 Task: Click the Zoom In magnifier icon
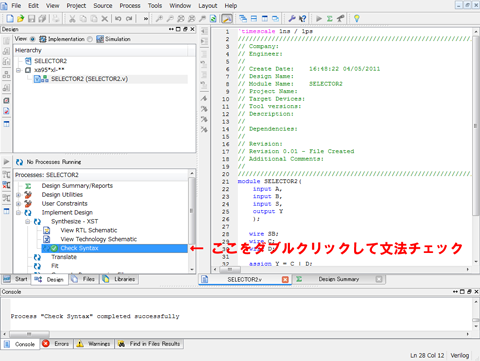(x=160, y=19)
